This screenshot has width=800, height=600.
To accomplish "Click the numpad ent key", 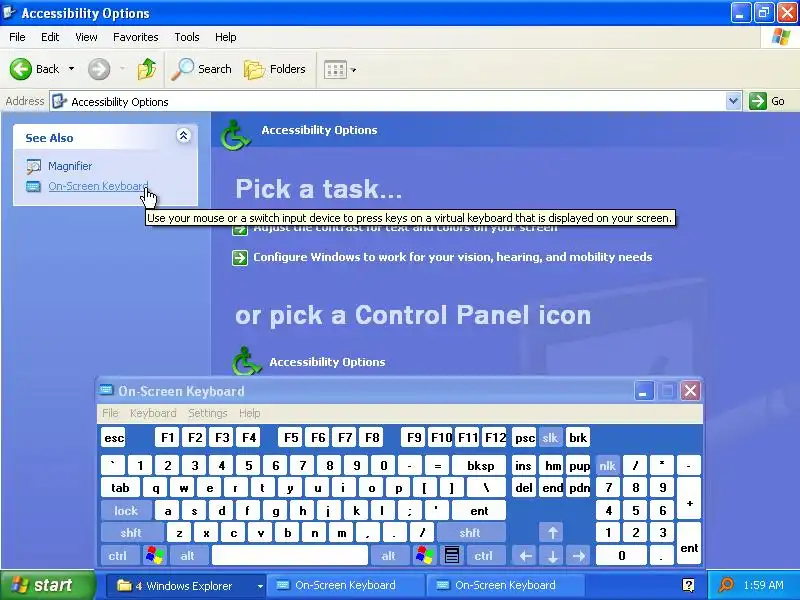I will pyautogui.click(x=689, y=544).
